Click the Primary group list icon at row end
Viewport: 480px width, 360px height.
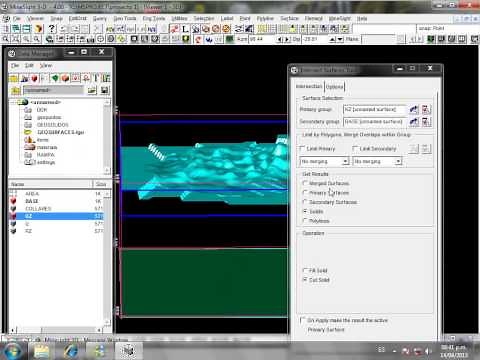tap(426, 109)
